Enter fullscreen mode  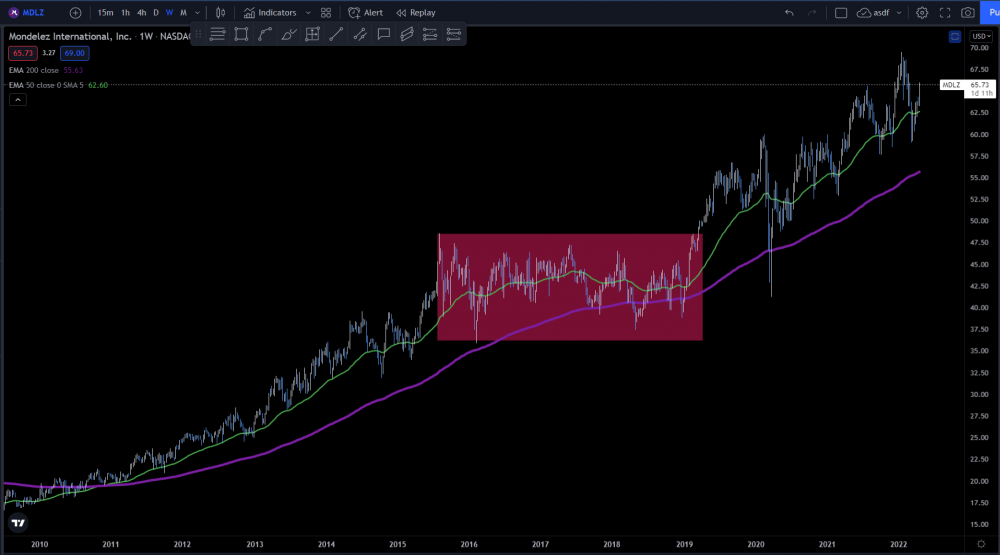point(945,13)
